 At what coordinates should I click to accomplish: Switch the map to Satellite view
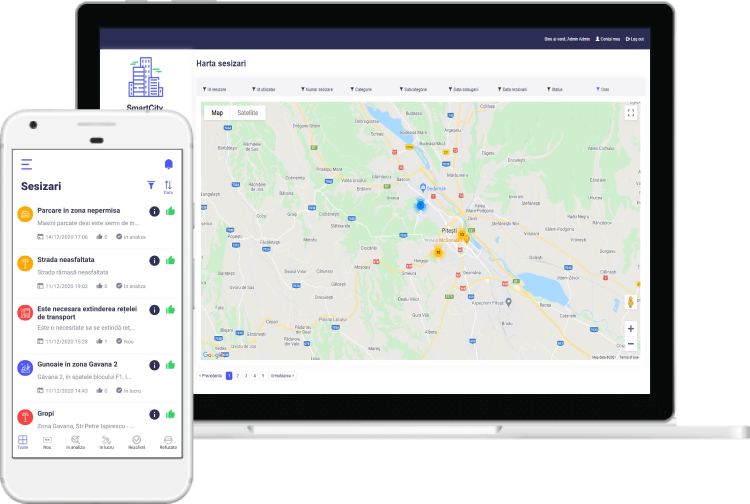tap(248, 113)
